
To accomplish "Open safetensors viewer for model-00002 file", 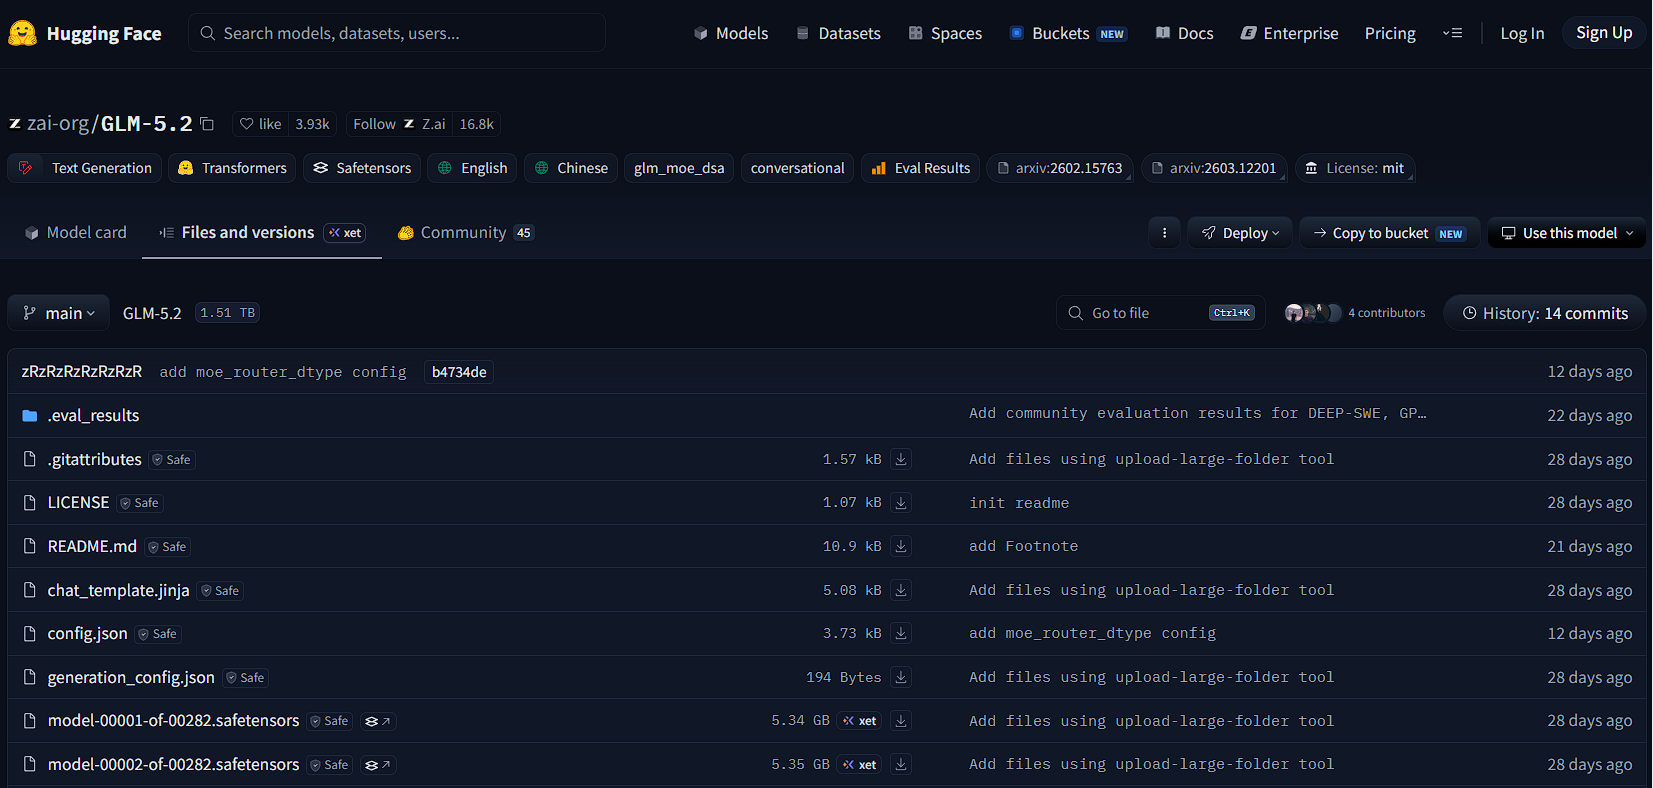I will pos(377,765).
